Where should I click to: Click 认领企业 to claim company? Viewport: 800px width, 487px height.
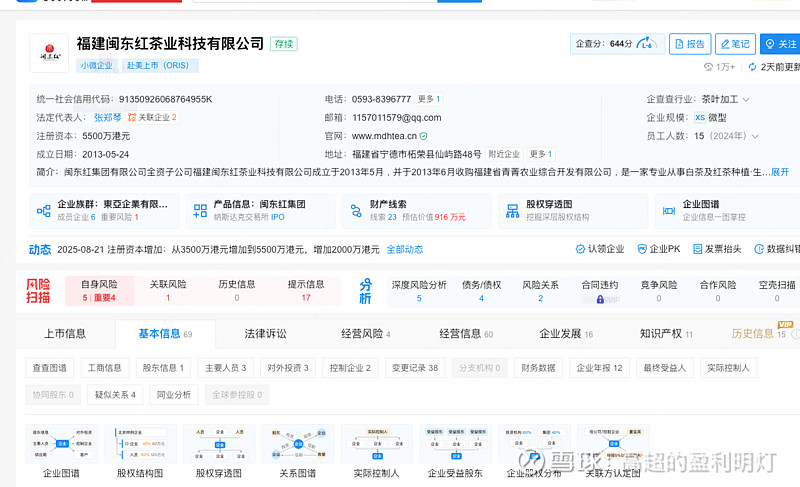pyautogui.click(x=600, y=249)
